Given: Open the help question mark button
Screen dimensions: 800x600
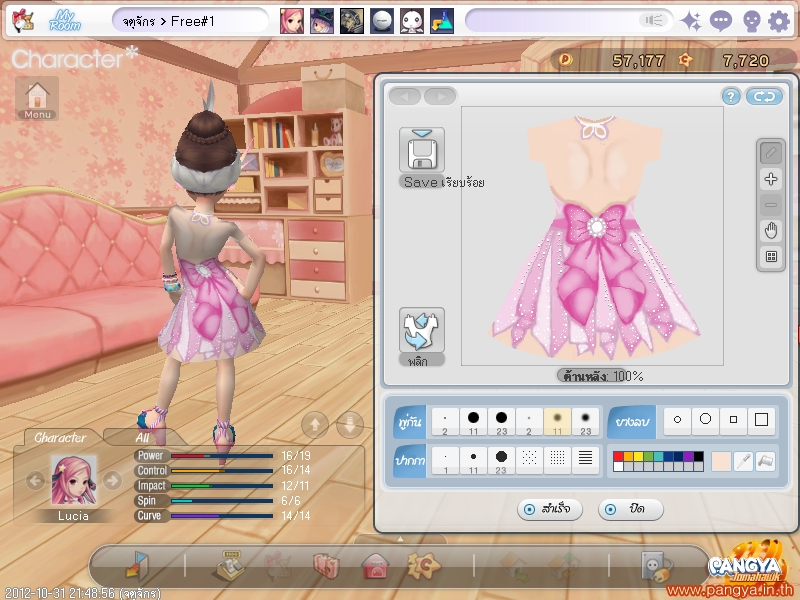Looking at the screenshot, I should pos(731,96).
